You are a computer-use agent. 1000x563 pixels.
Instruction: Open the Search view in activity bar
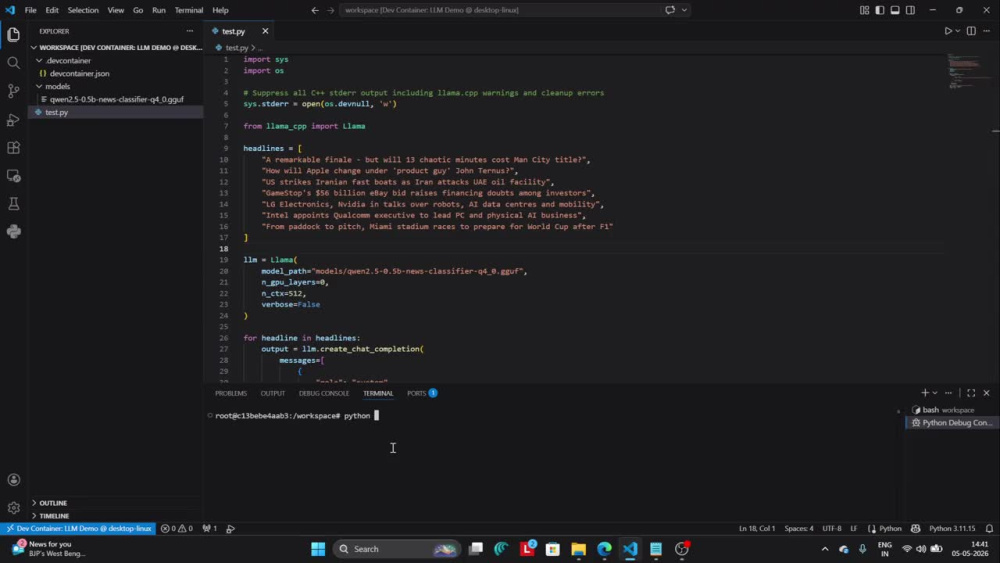(x=13, y=62)
